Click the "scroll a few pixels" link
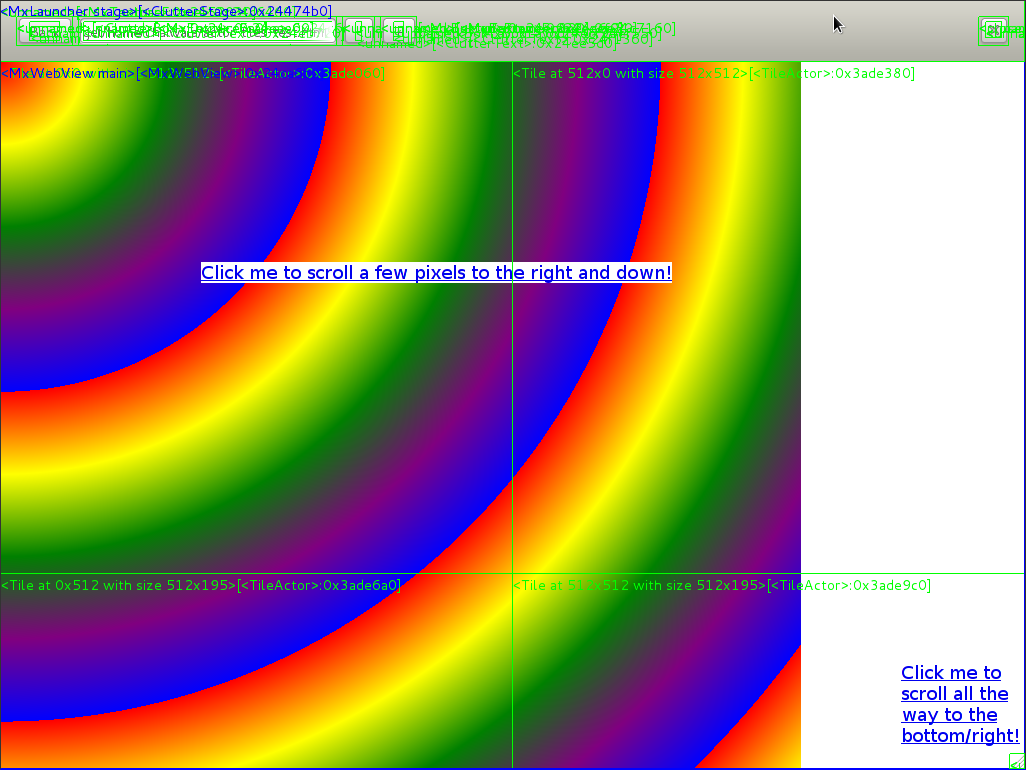The image size is (1026, 770). [x=436, y=273]
